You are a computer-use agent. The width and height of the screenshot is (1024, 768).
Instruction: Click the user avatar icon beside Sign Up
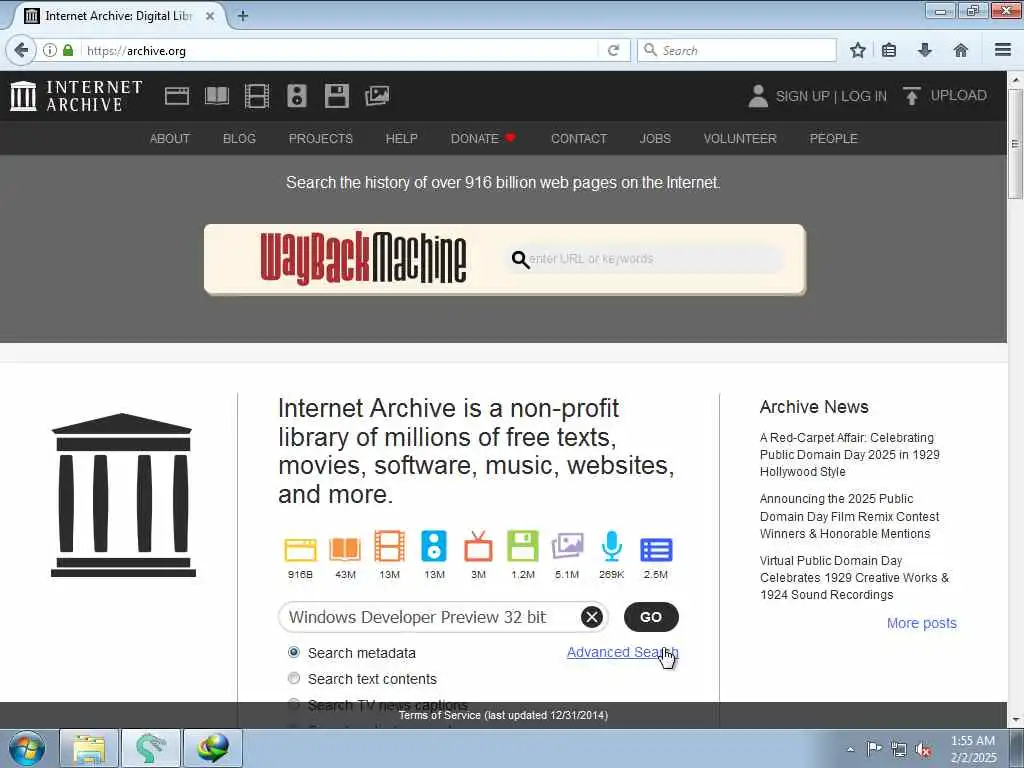[758, 96]
